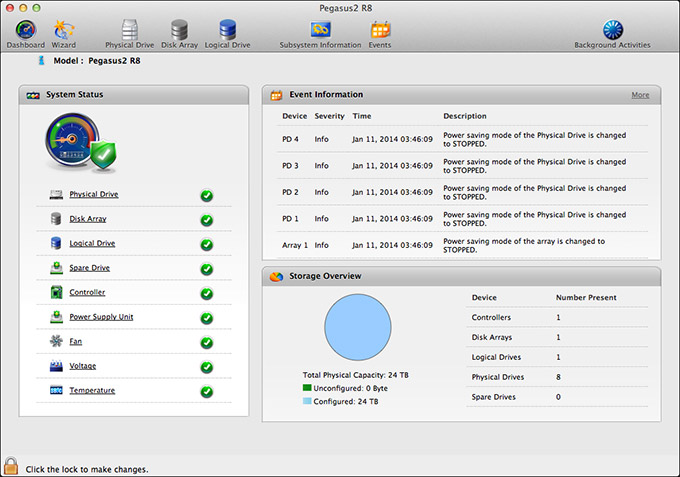
Task: Open the Temperature link
Action: [92, 390]
